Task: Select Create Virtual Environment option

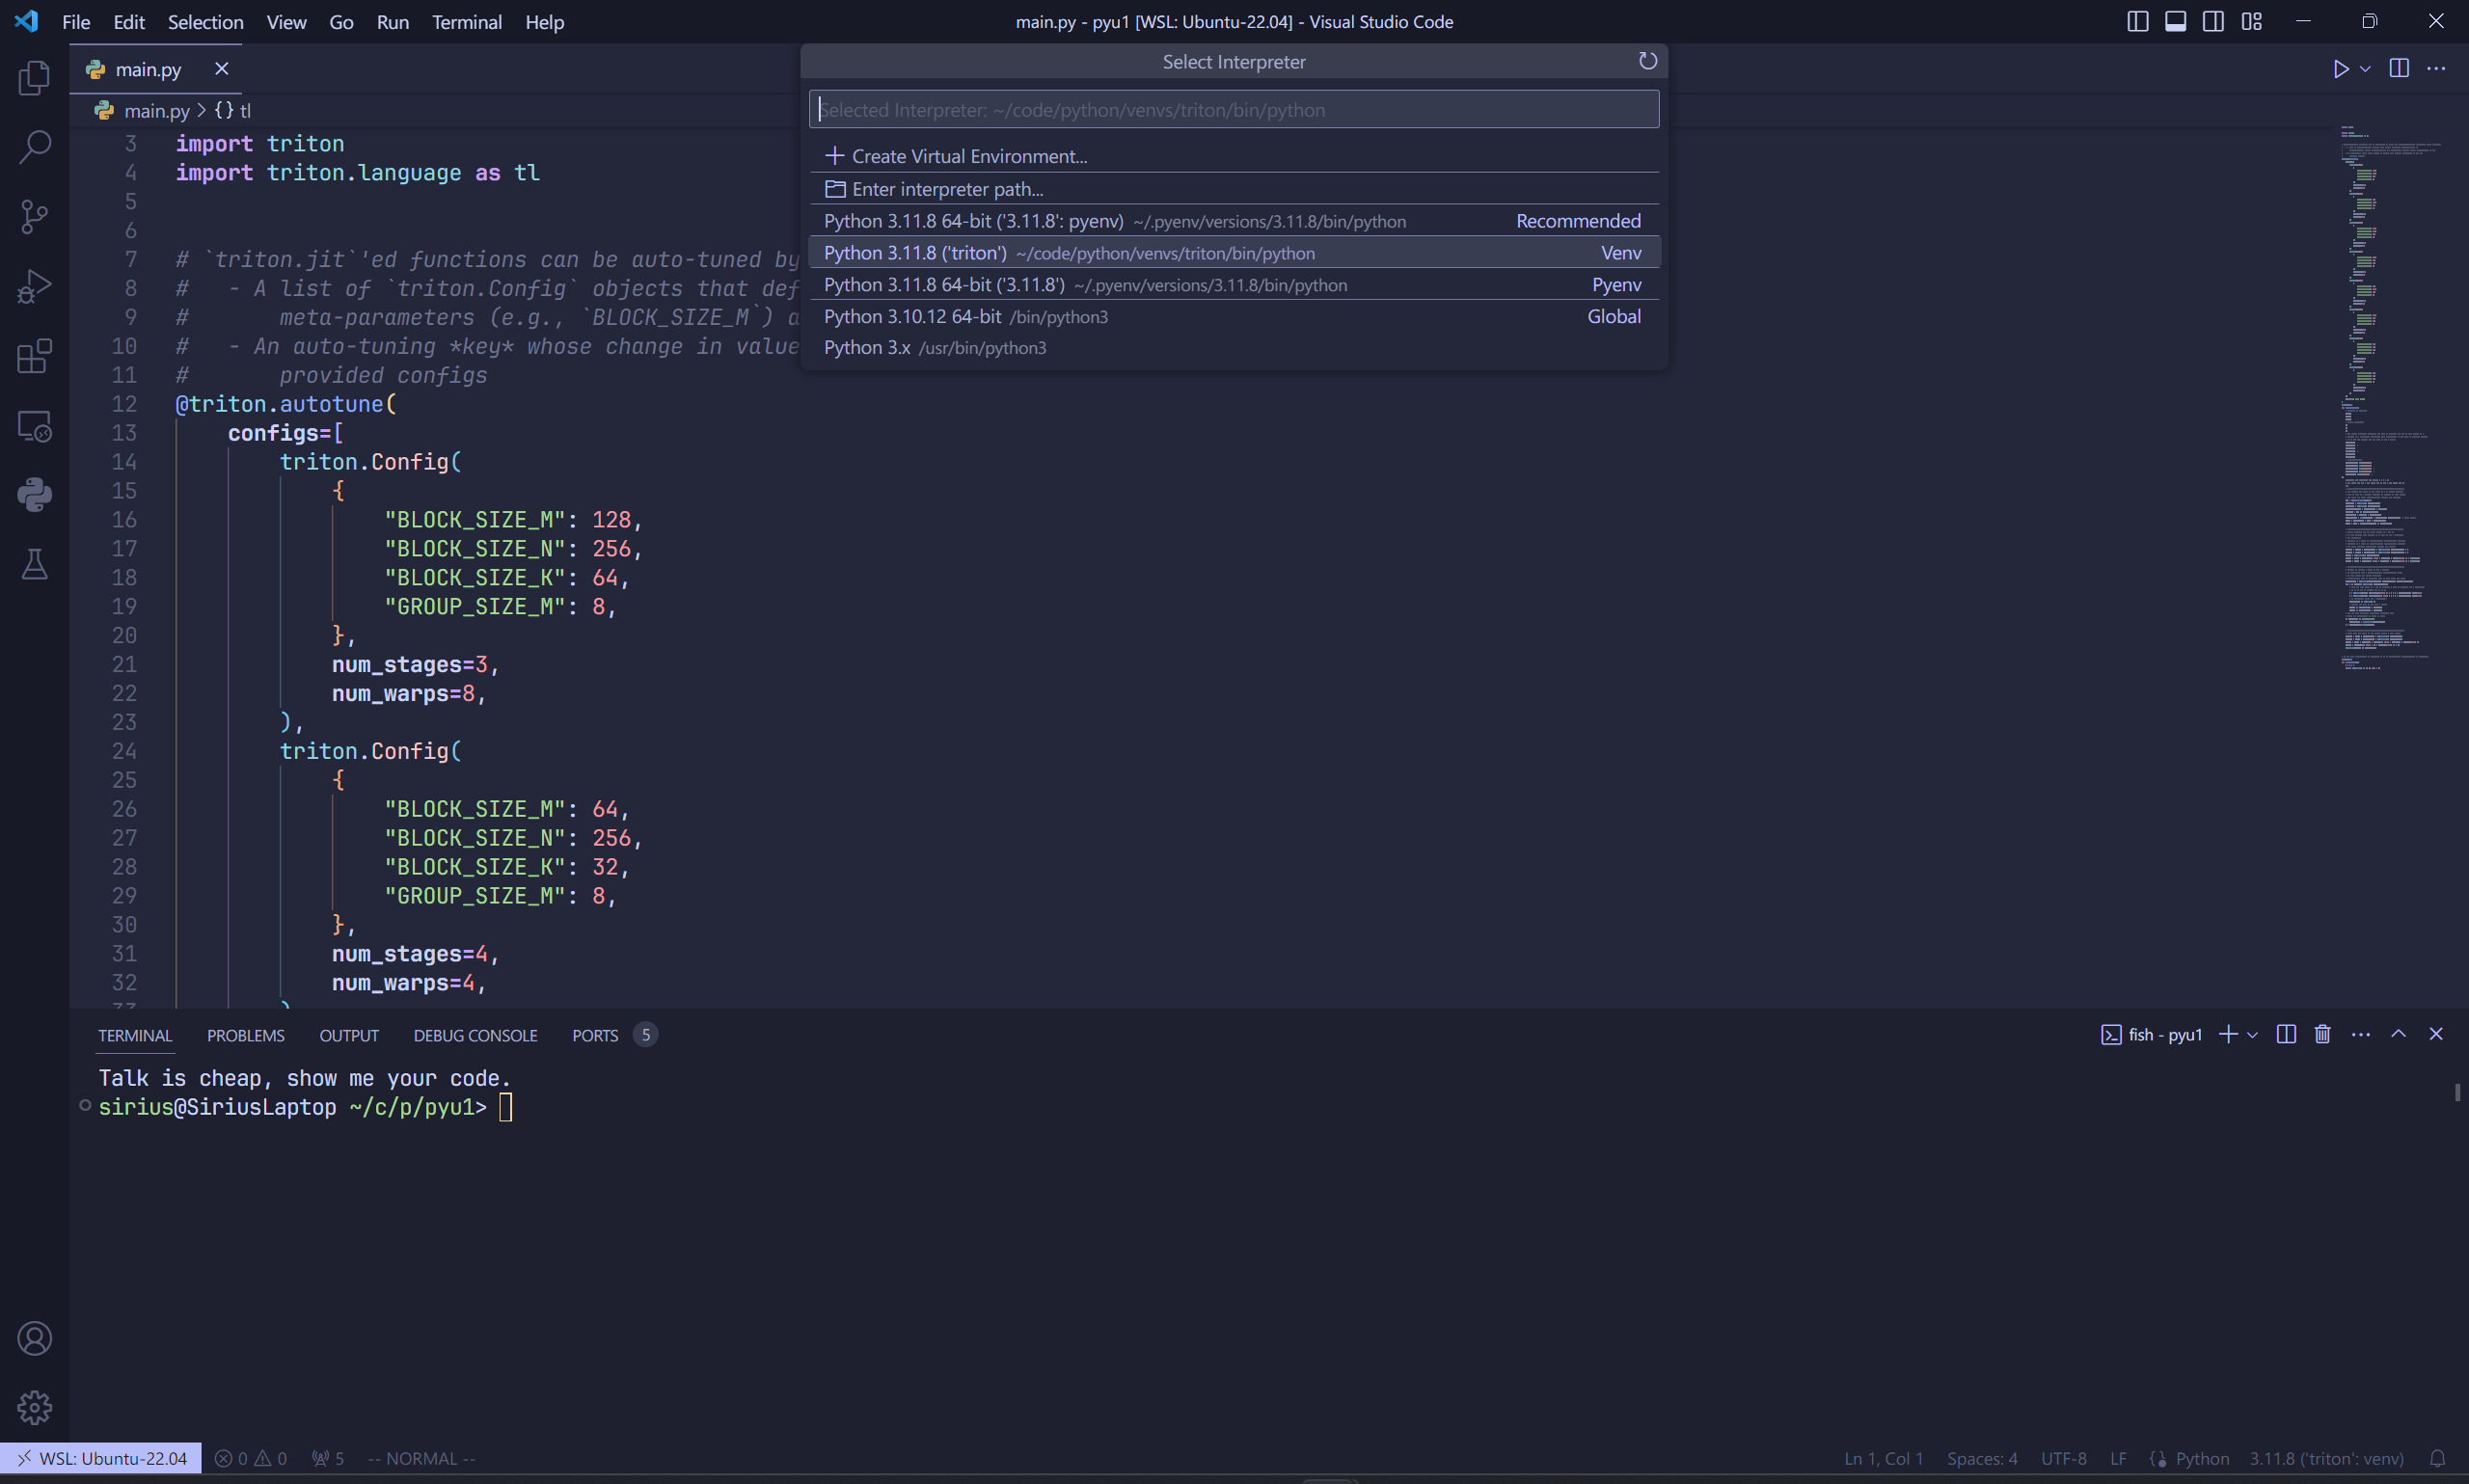Action: tap(968, 156)
